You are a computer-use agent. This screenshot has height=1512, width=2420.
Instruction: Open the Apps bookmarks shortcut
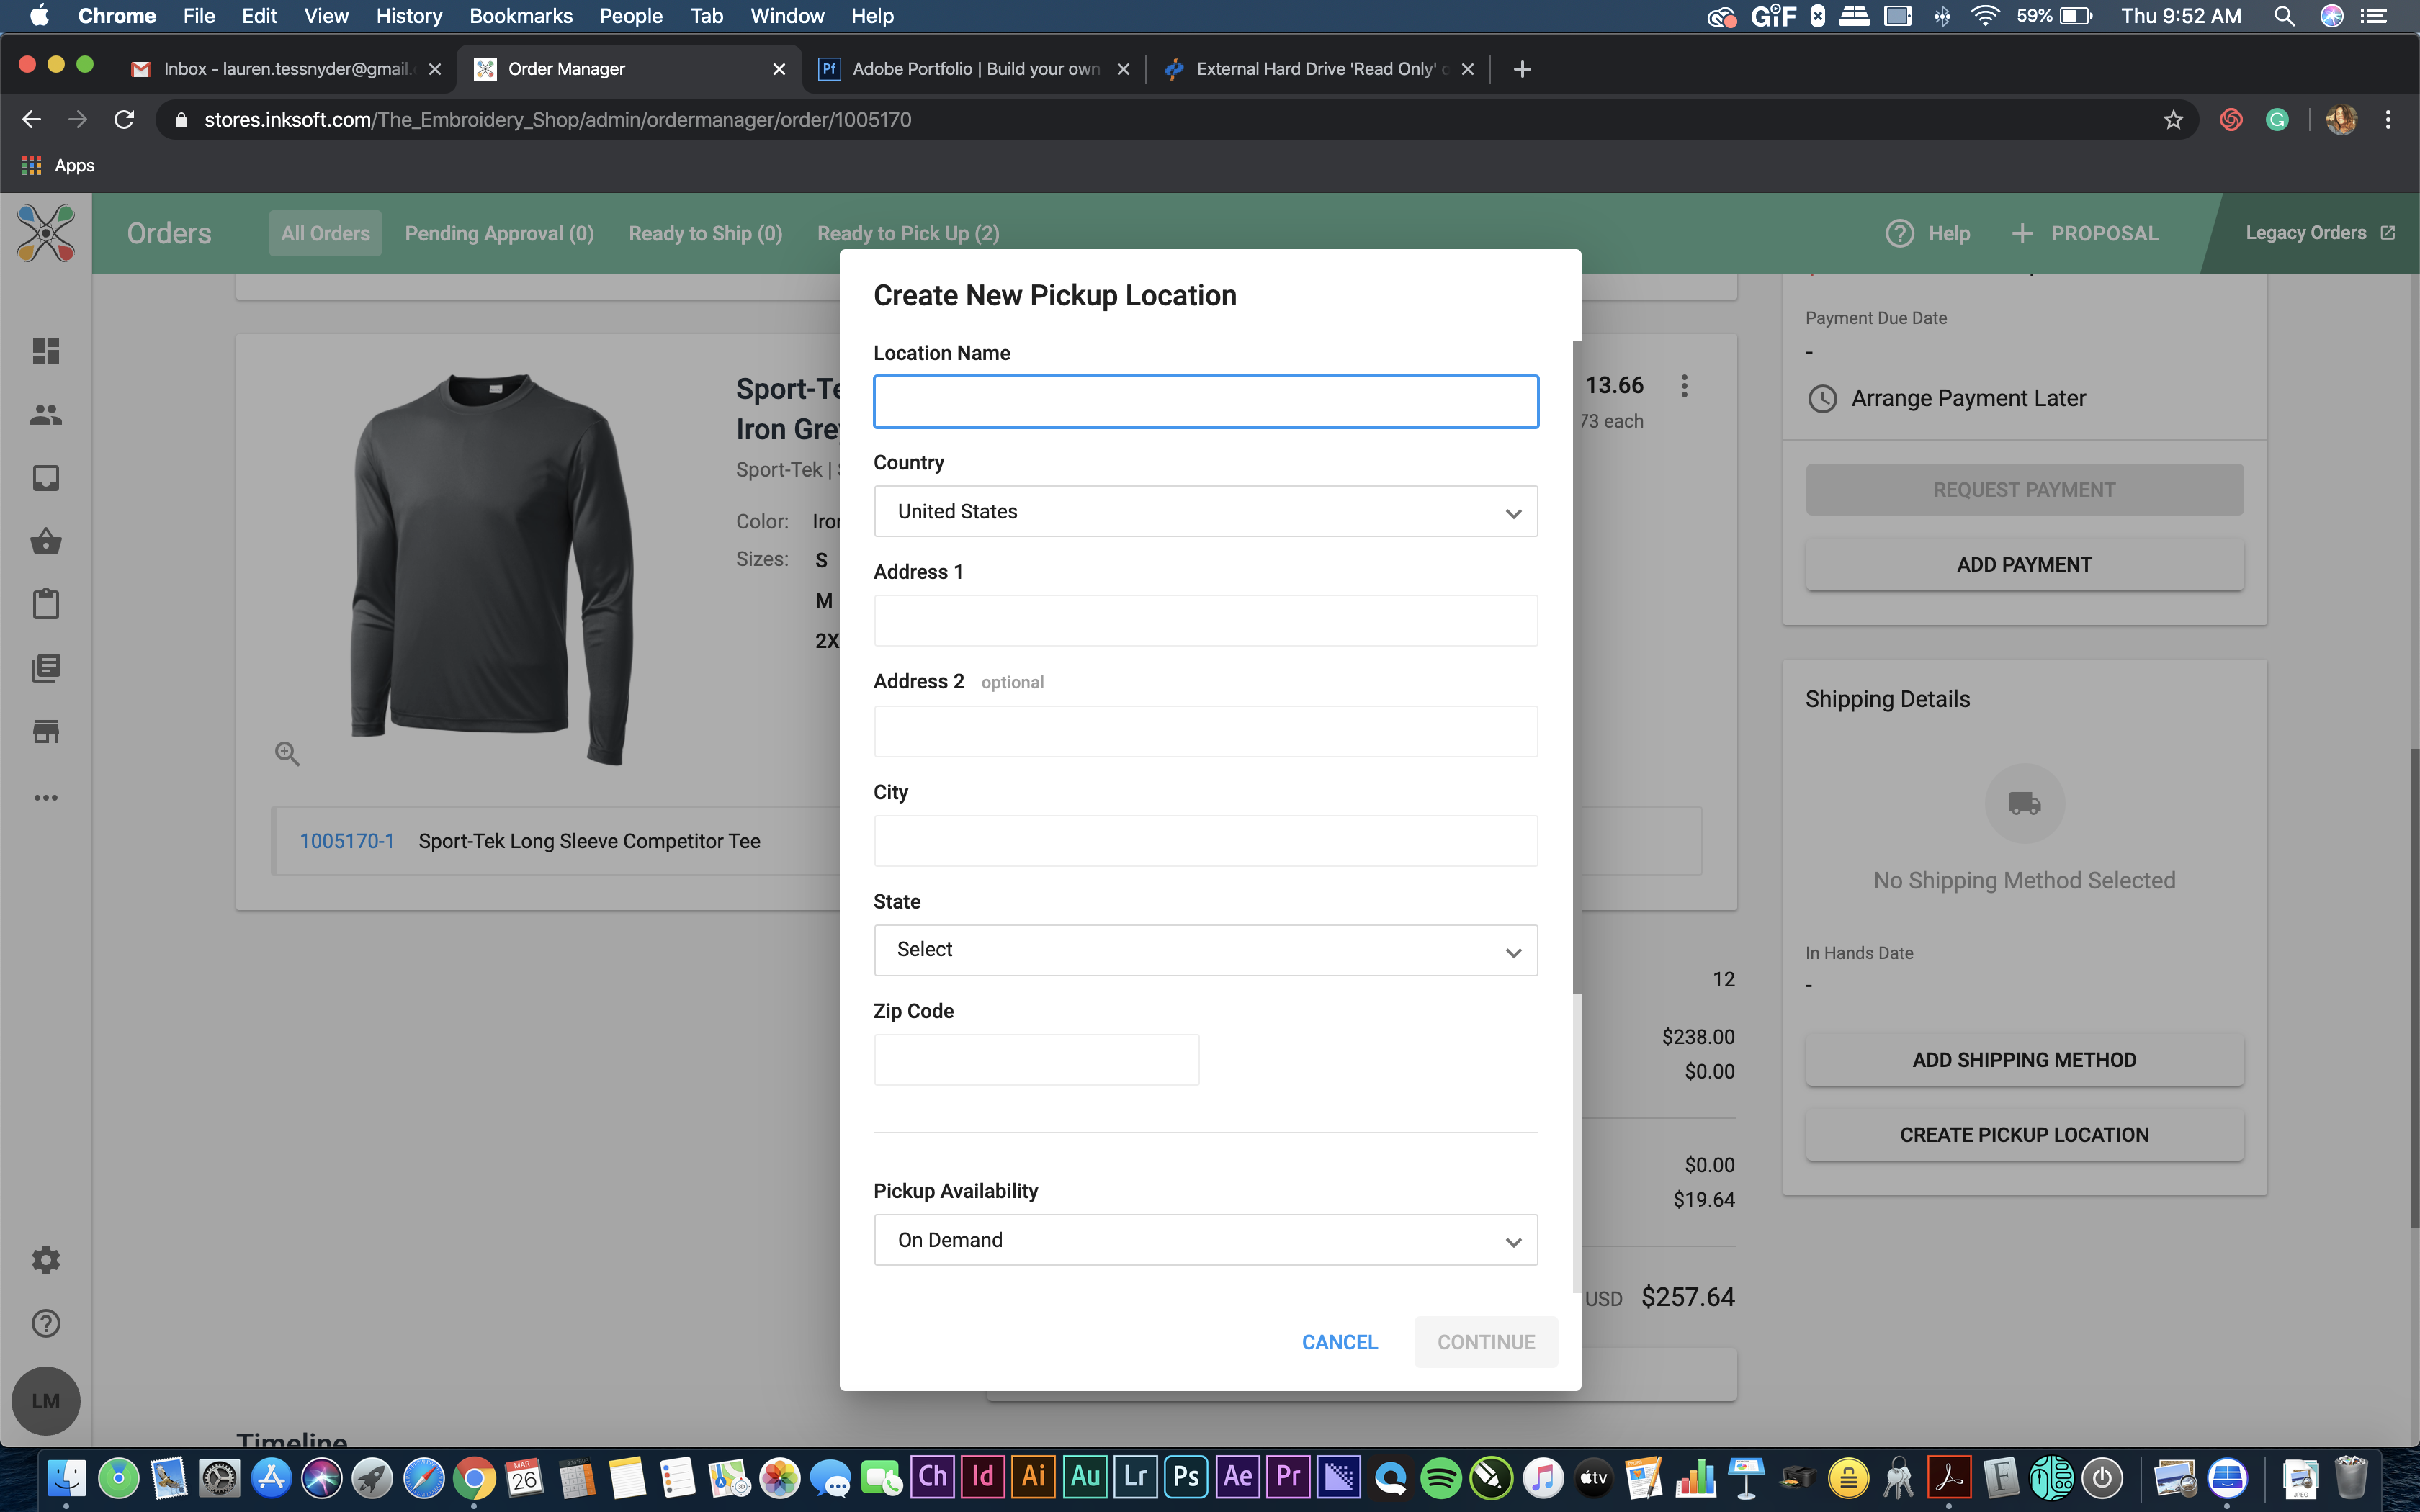point(58,165)
